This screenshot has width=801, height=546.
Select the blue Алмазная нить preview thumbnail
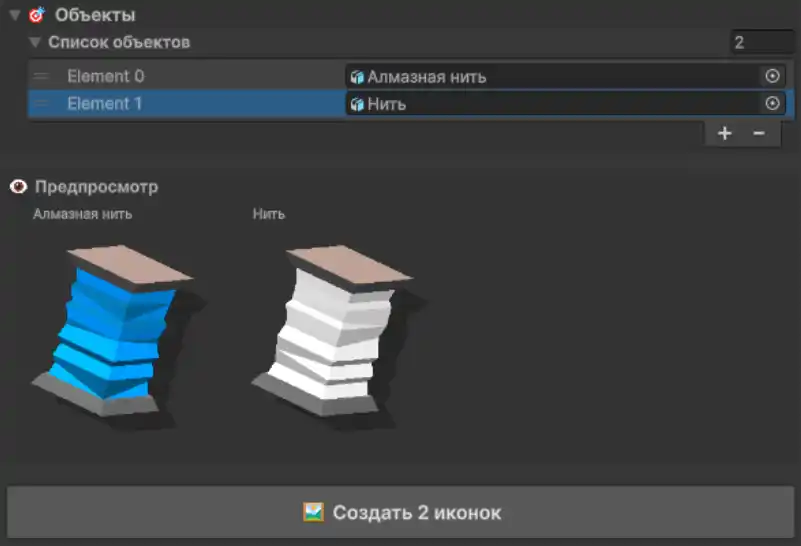point(119,336)
